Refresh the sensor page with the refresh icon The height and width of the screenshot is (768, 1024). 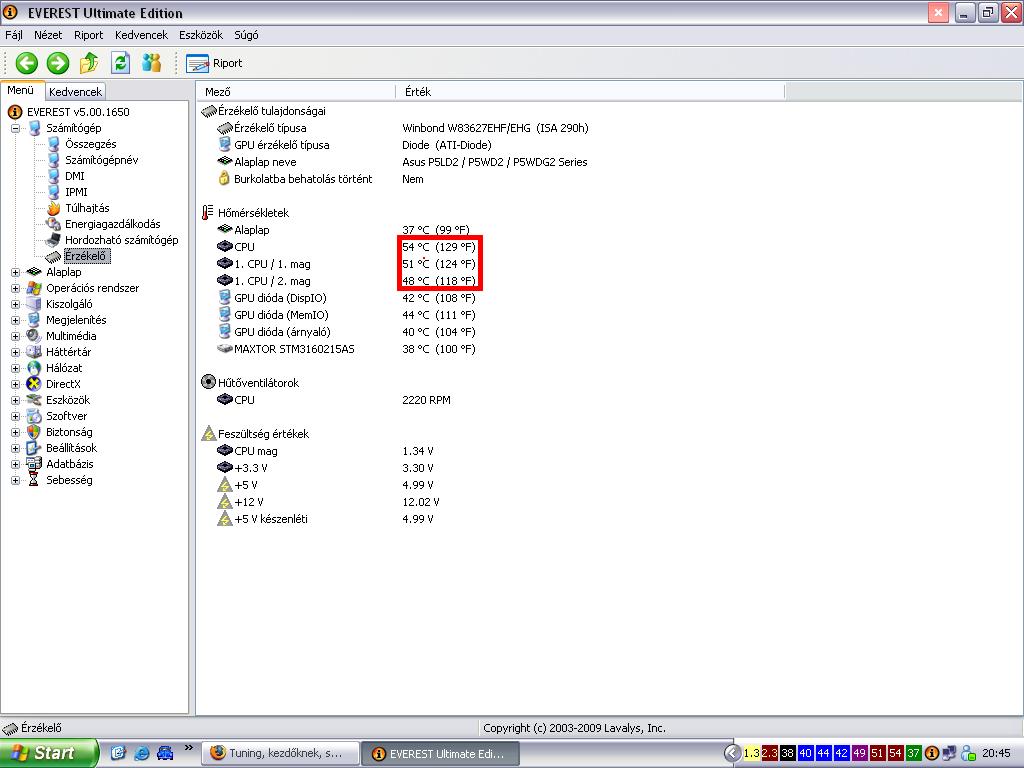click(120, 63)
